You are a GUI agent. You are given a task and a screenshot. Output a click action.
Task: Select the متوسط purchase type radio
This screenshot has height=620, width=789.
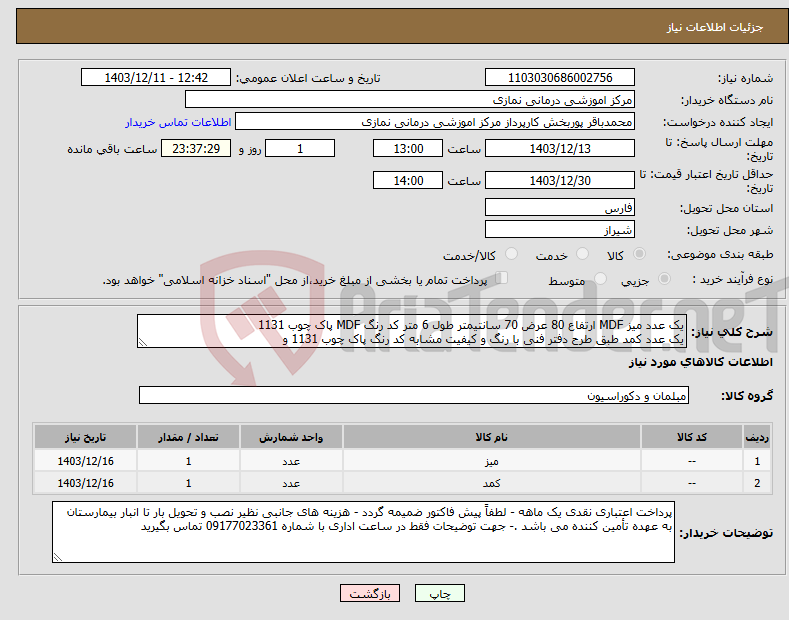600,278
